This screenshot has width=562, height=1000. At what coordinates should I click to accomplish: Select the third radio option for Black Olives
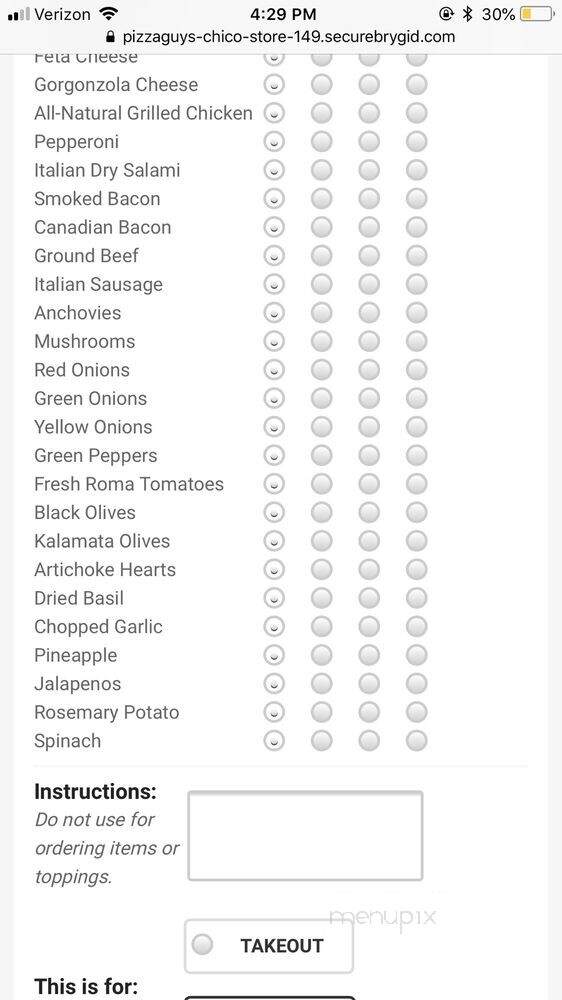click(x=369, y=512)
